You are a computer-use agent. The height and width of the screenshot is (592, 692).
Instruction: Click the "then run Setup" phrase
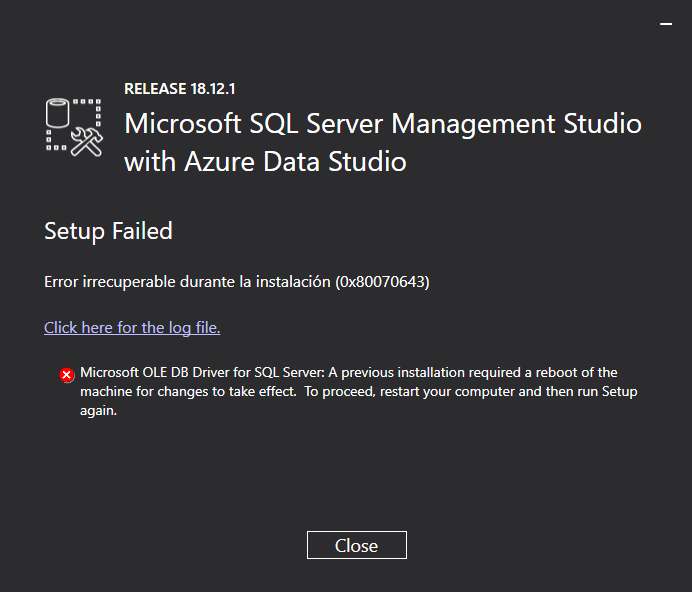tap(591, 392)
